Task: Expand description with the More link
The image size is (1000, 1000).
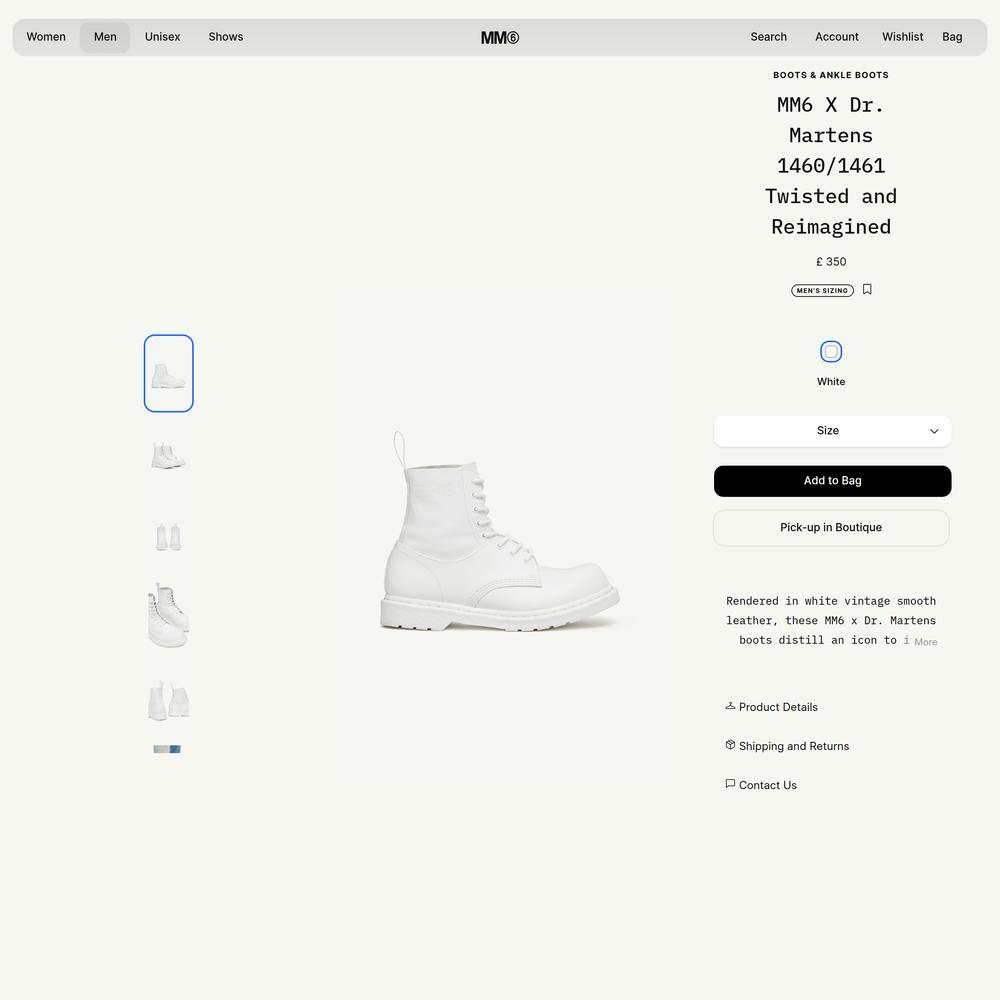Action: tap(925, 642)
